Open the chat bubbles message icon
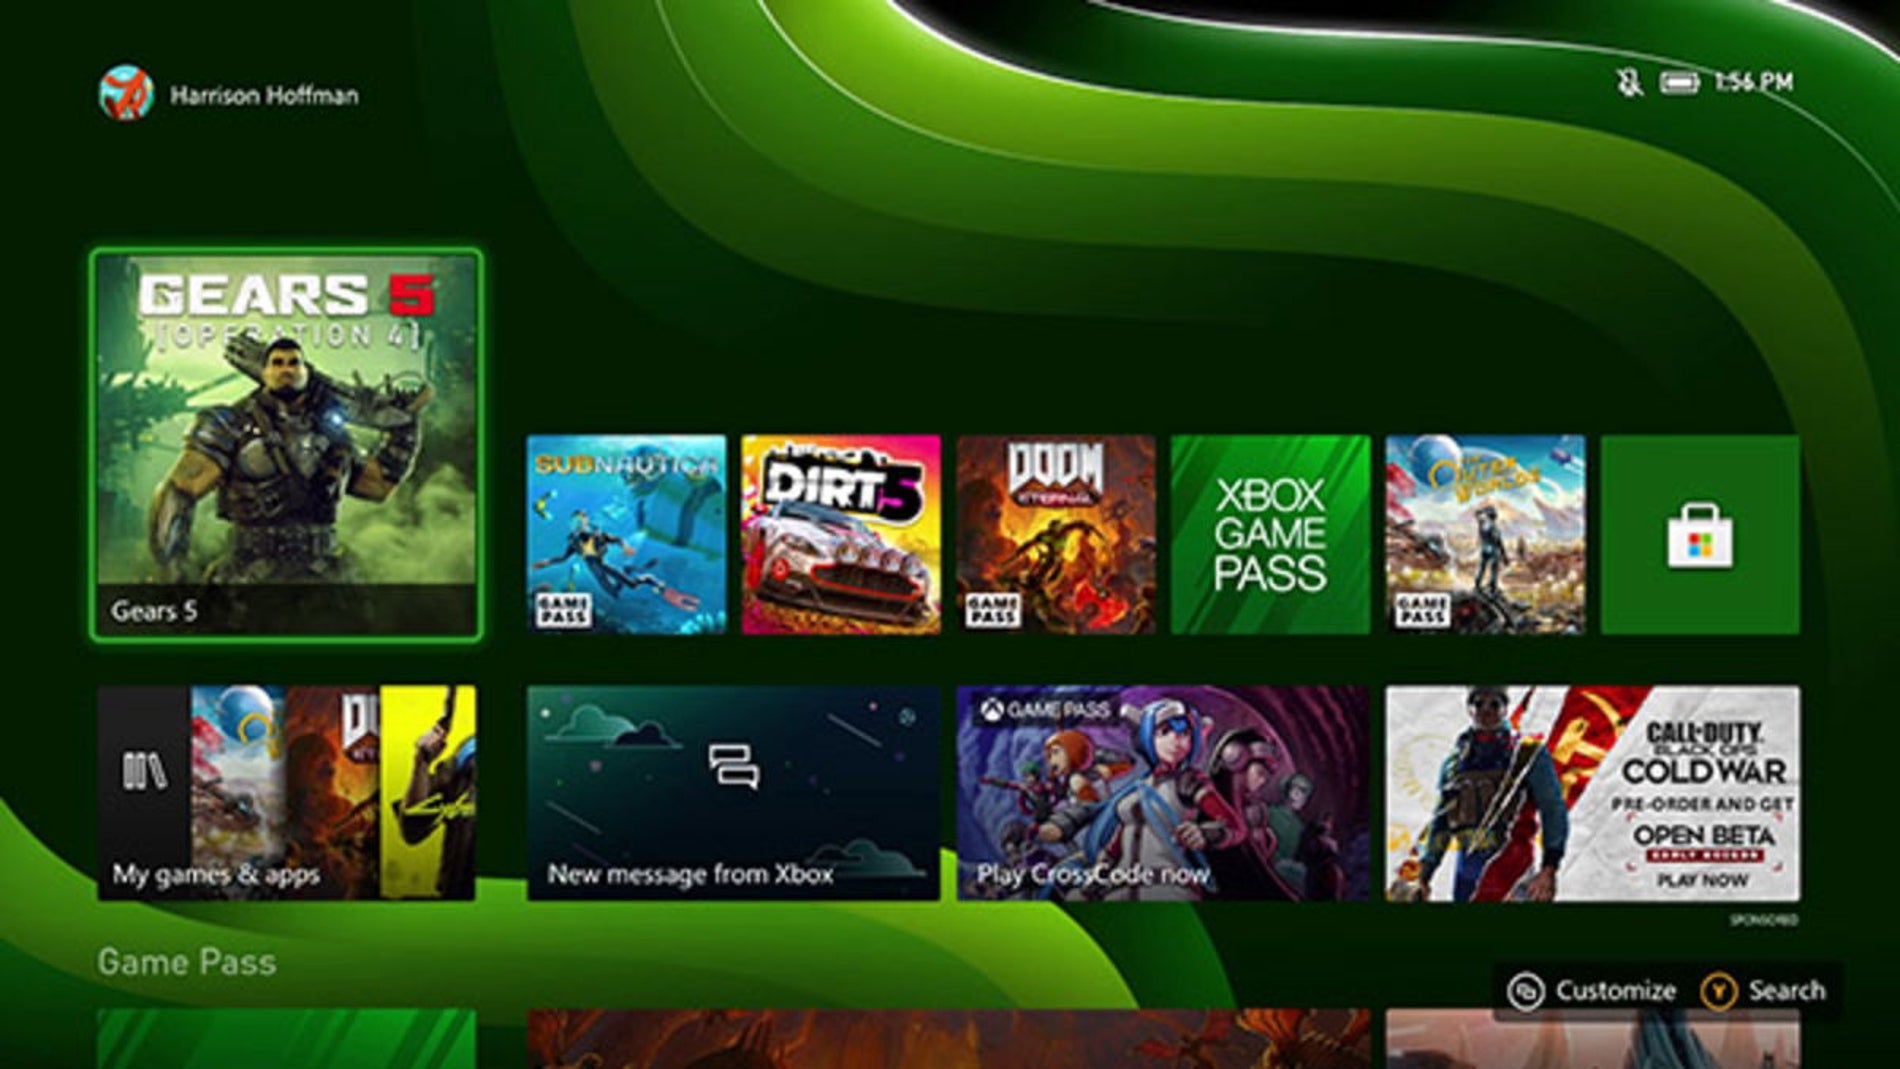 pyautogui.click(x=733, y=767)
